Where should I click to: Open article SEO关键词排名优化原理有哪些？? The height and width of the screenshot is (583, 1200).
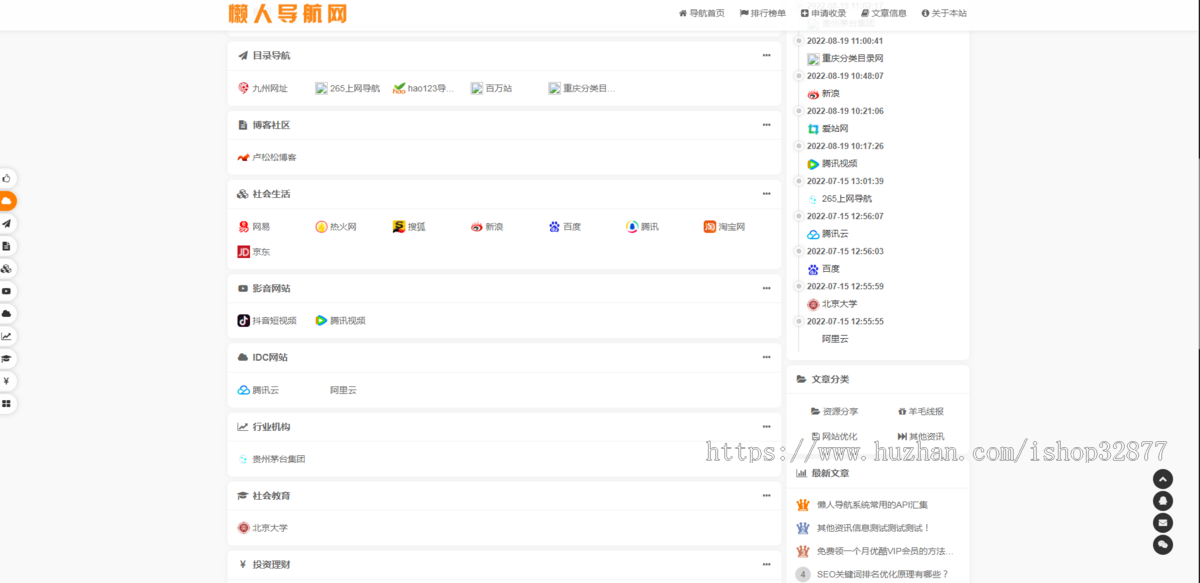[x=883, y=574]
